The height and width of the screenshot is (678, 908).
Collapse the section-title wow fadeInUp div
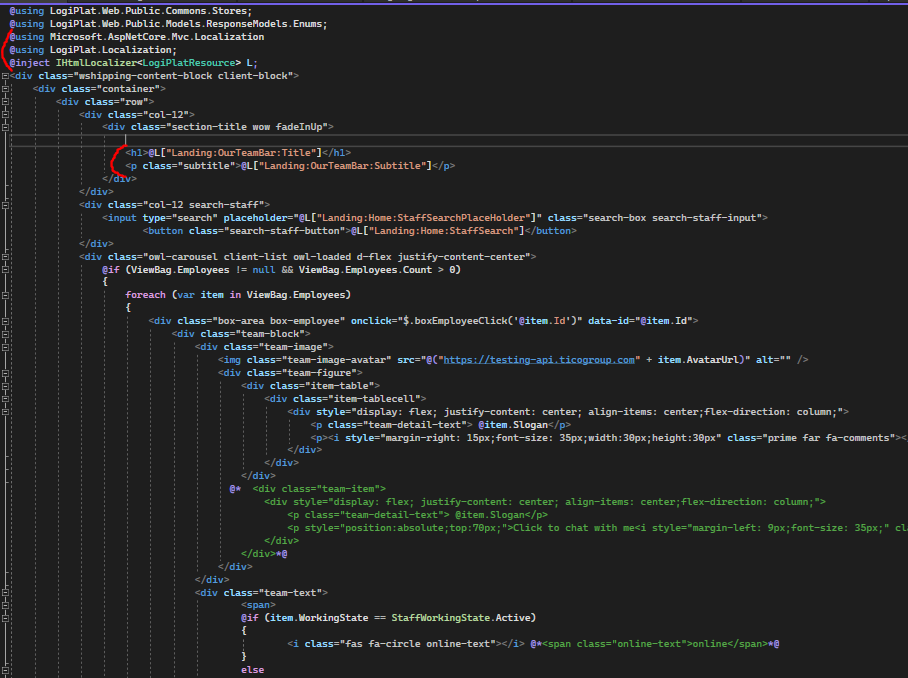[5, 127]
